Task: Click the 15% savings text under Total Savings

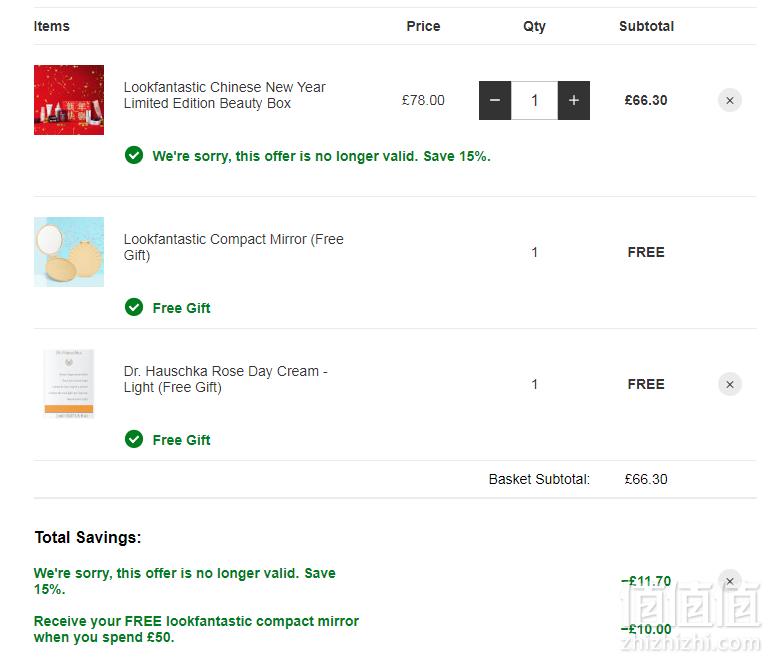Action: pyautogui.click(x=185, y=581)
